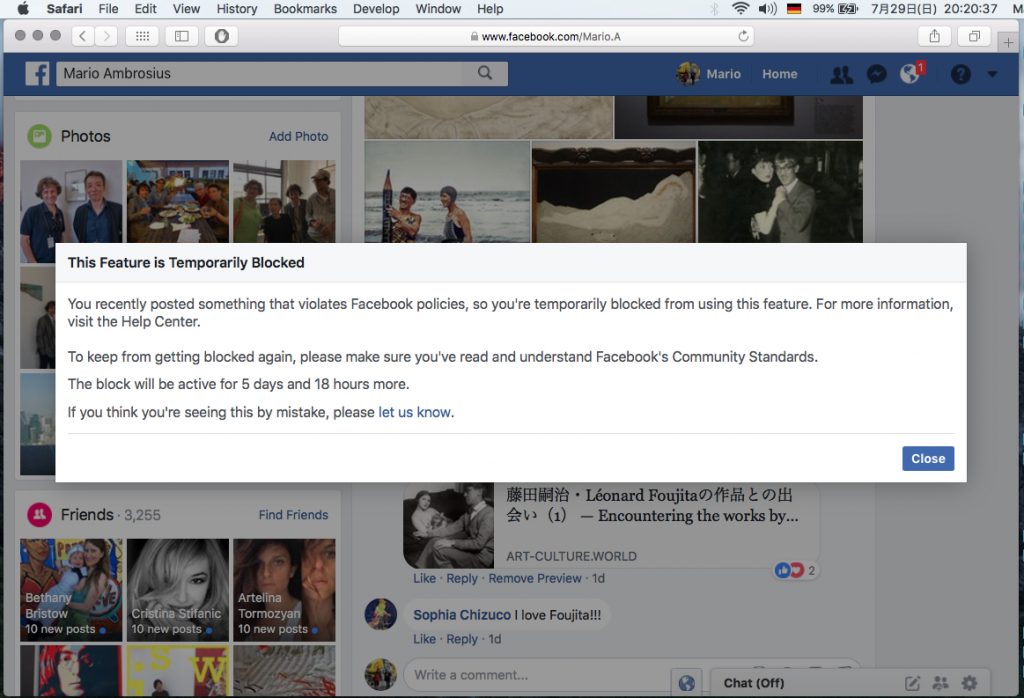
Task: Click the 'let us know' link
Action: click(414, 412)
